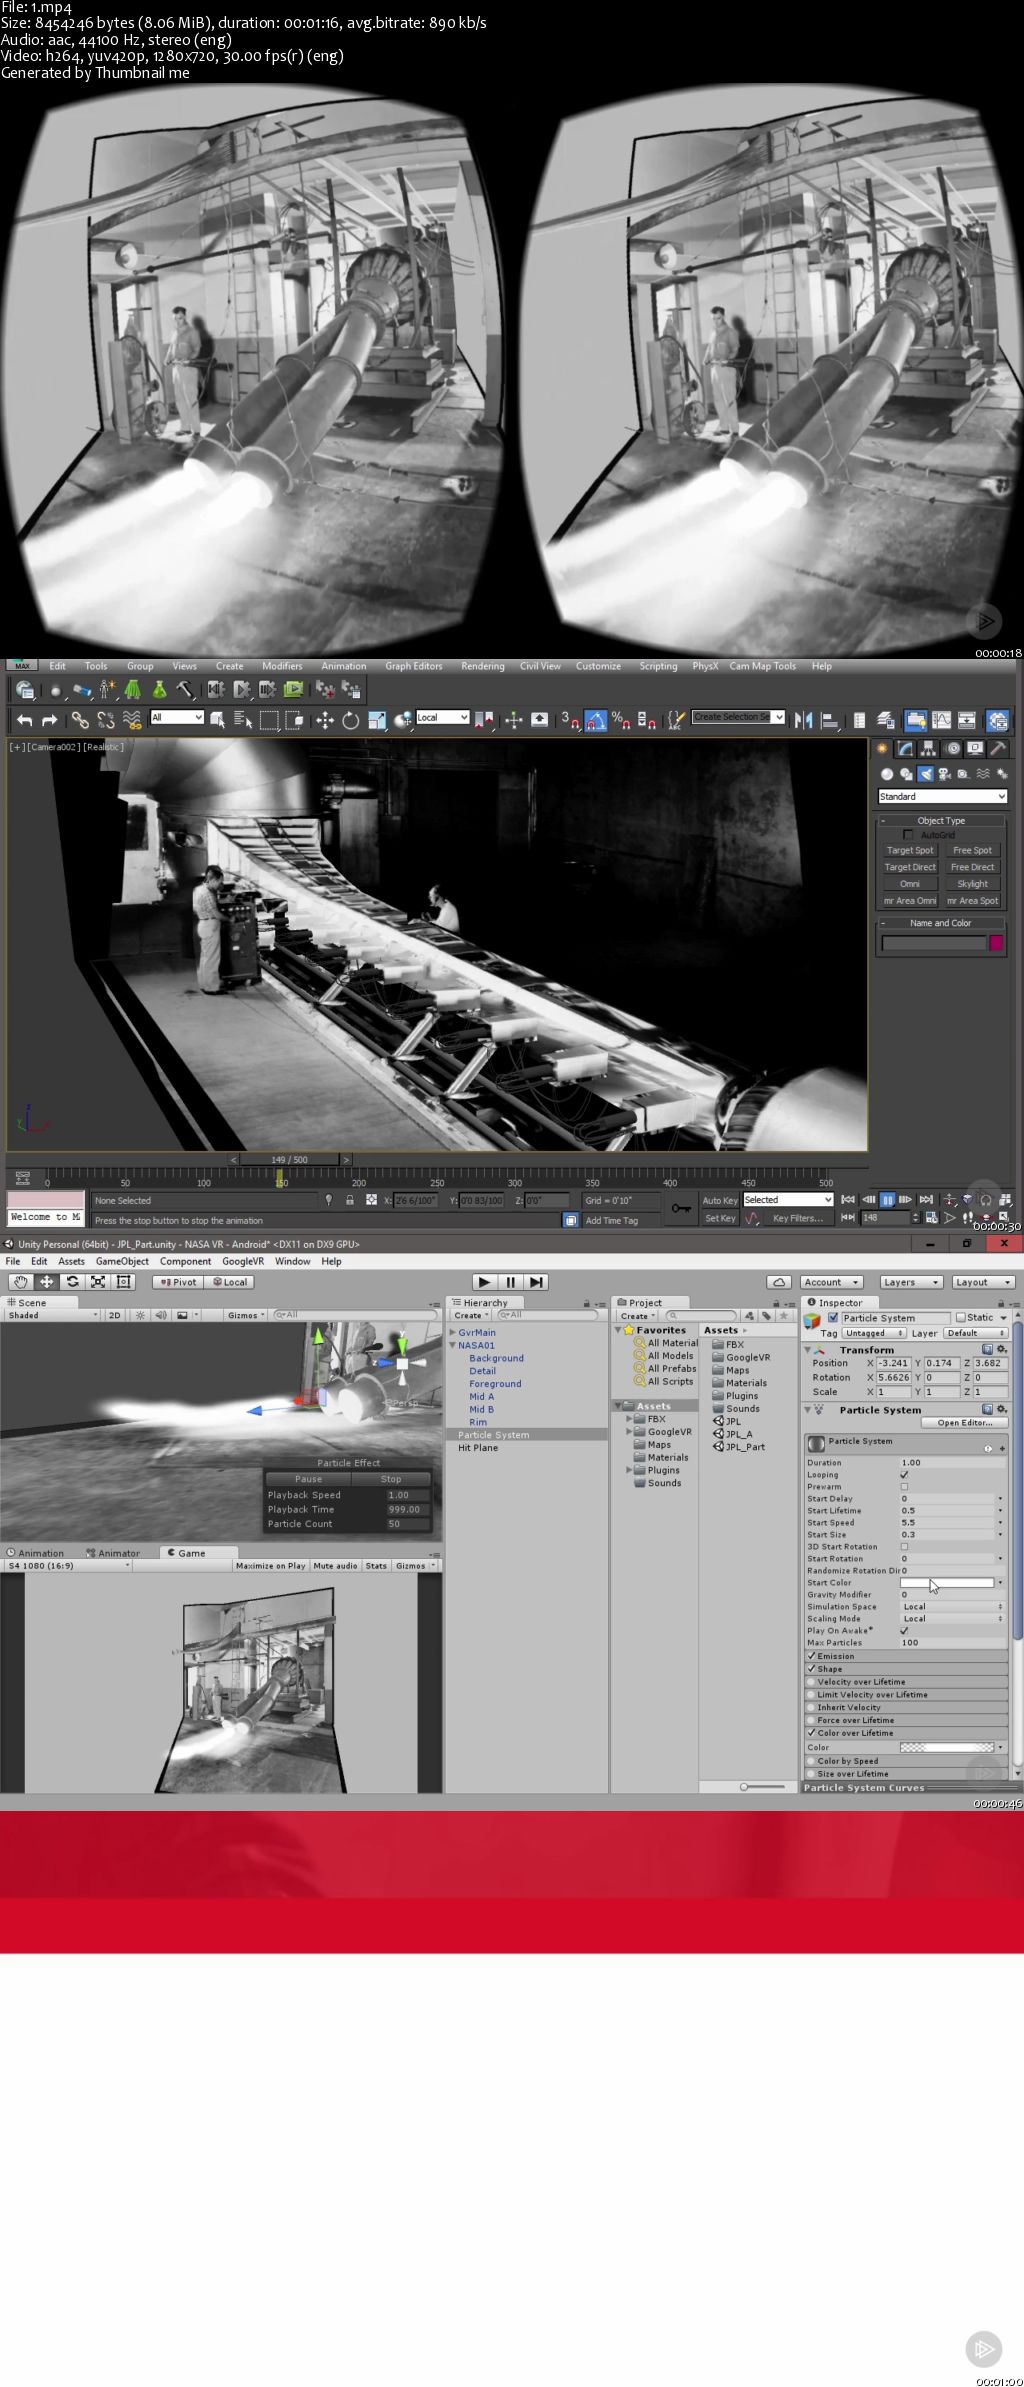Expand the GvrMain object in Hierarchy
Screen dimensions: 1024x2387
tap(453, 1332)
